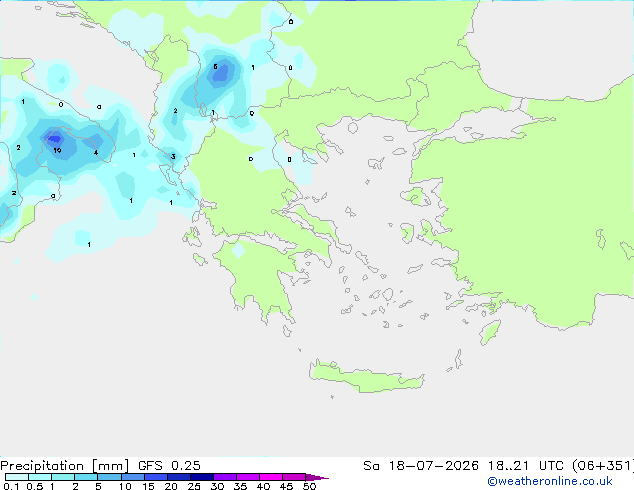Click the 20–25 mm dark blue swatch
634x490 pixels.
(179, 477)
